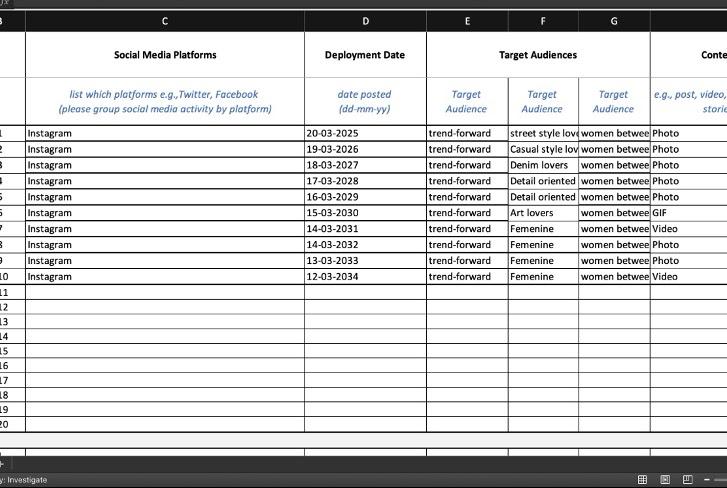The image size is (727, 488).
Task: Click the date cell 16-03-2029
Action: [x=365, y=197]
